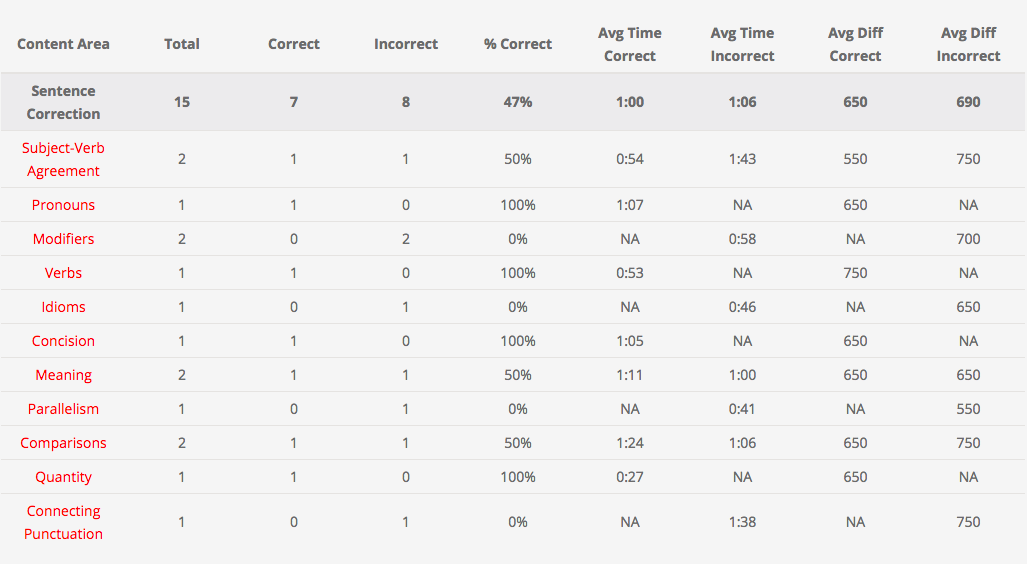This screenshot has width=1027, height=564.
Task: Click the Correct column header
Action: (294, 44)
